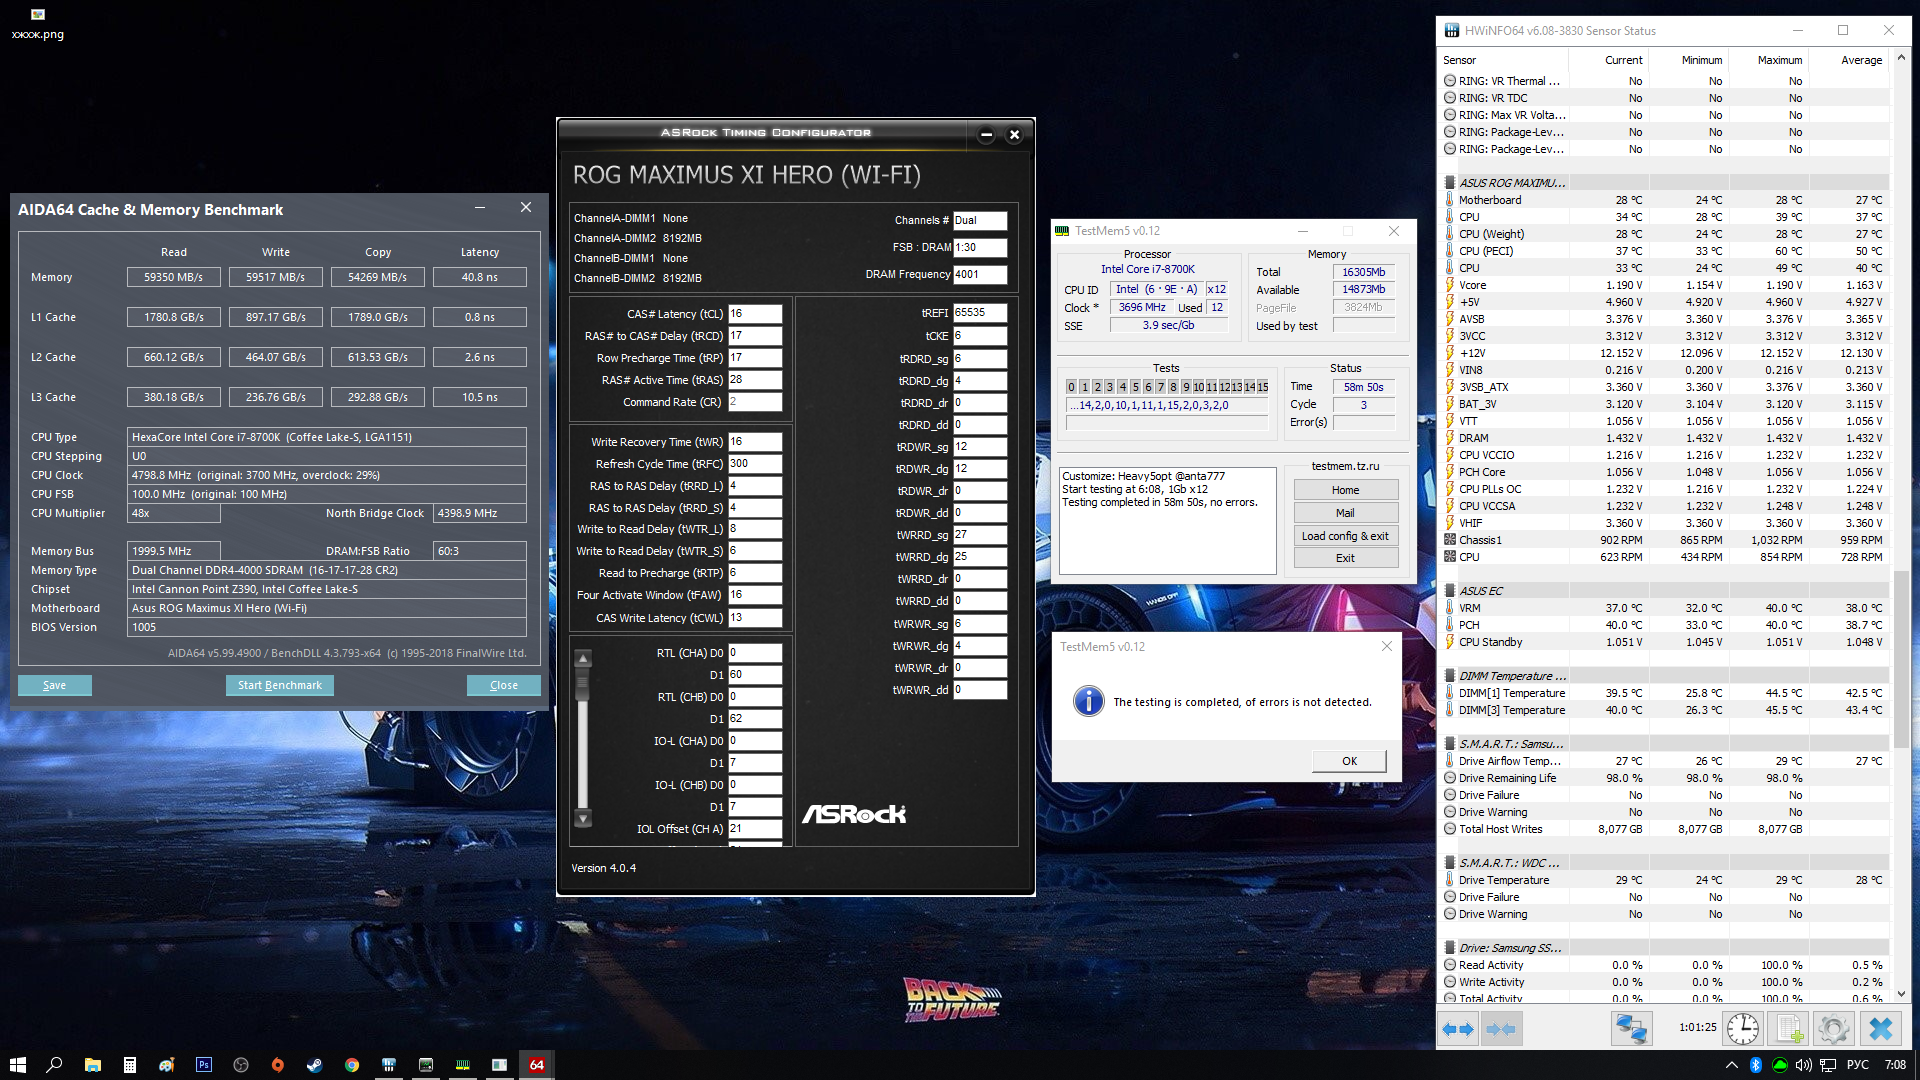Open Steam from the taskbar
Viewport: 1920px width, 1080px height.
coord(314,1065)
